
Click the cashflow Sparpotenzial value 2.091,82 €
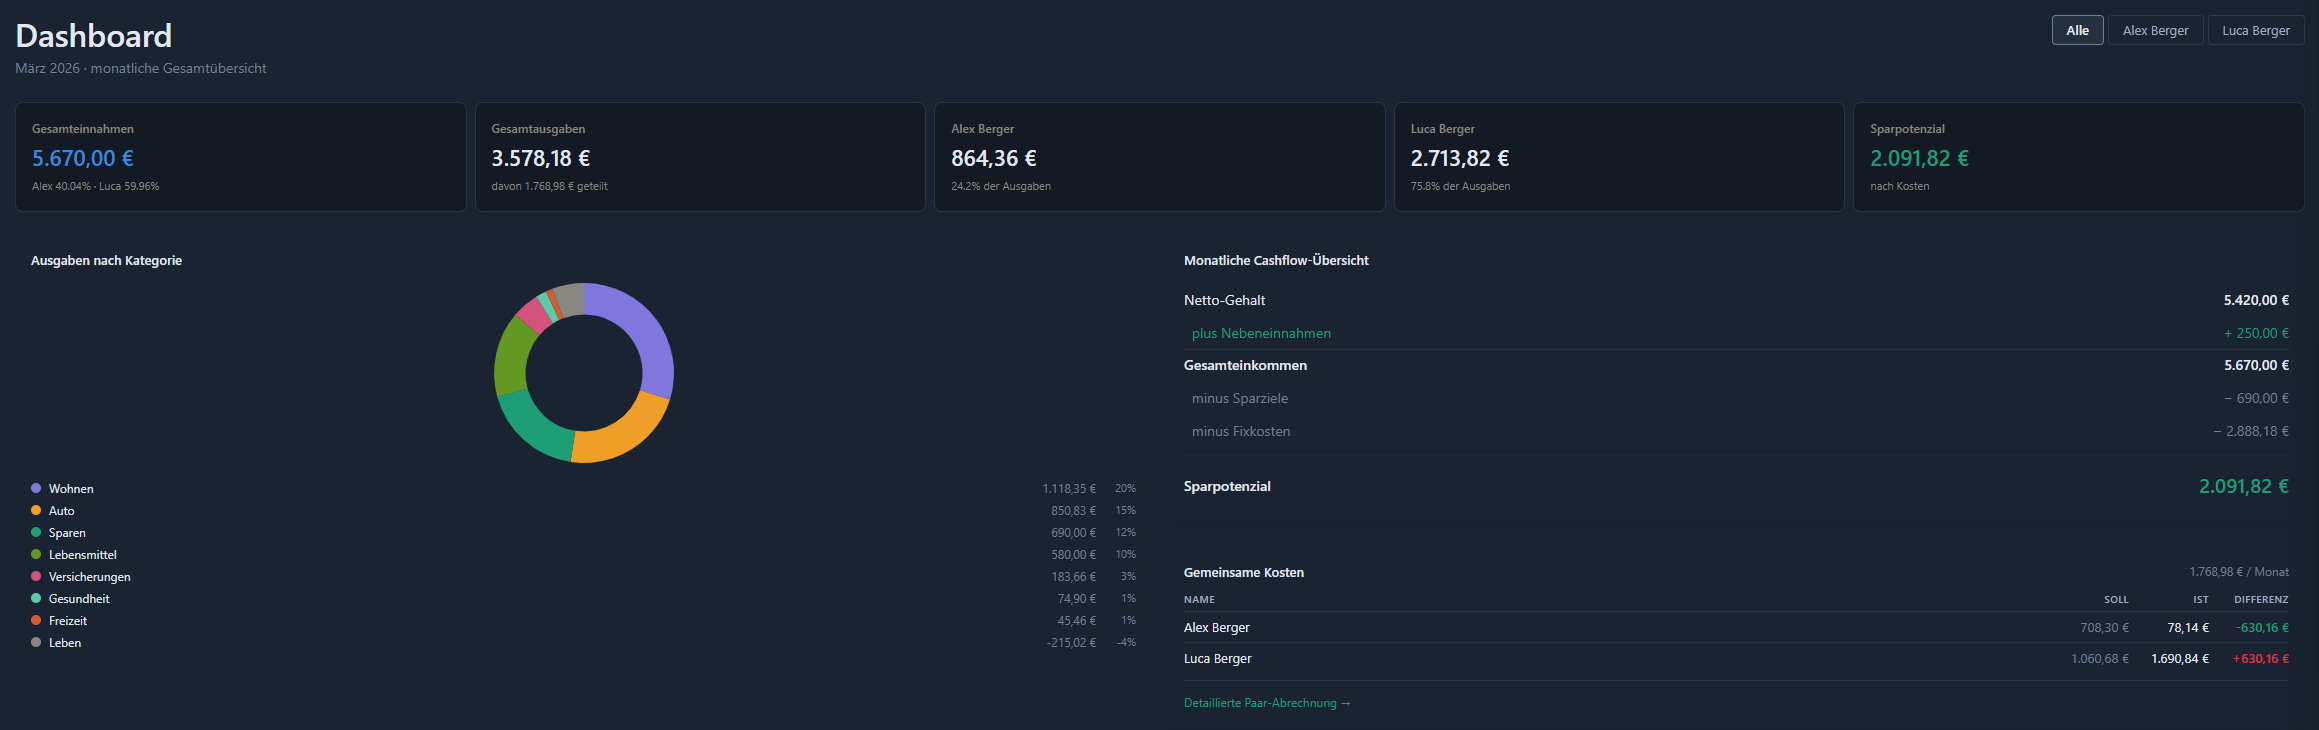click(x=2243, y=486)
